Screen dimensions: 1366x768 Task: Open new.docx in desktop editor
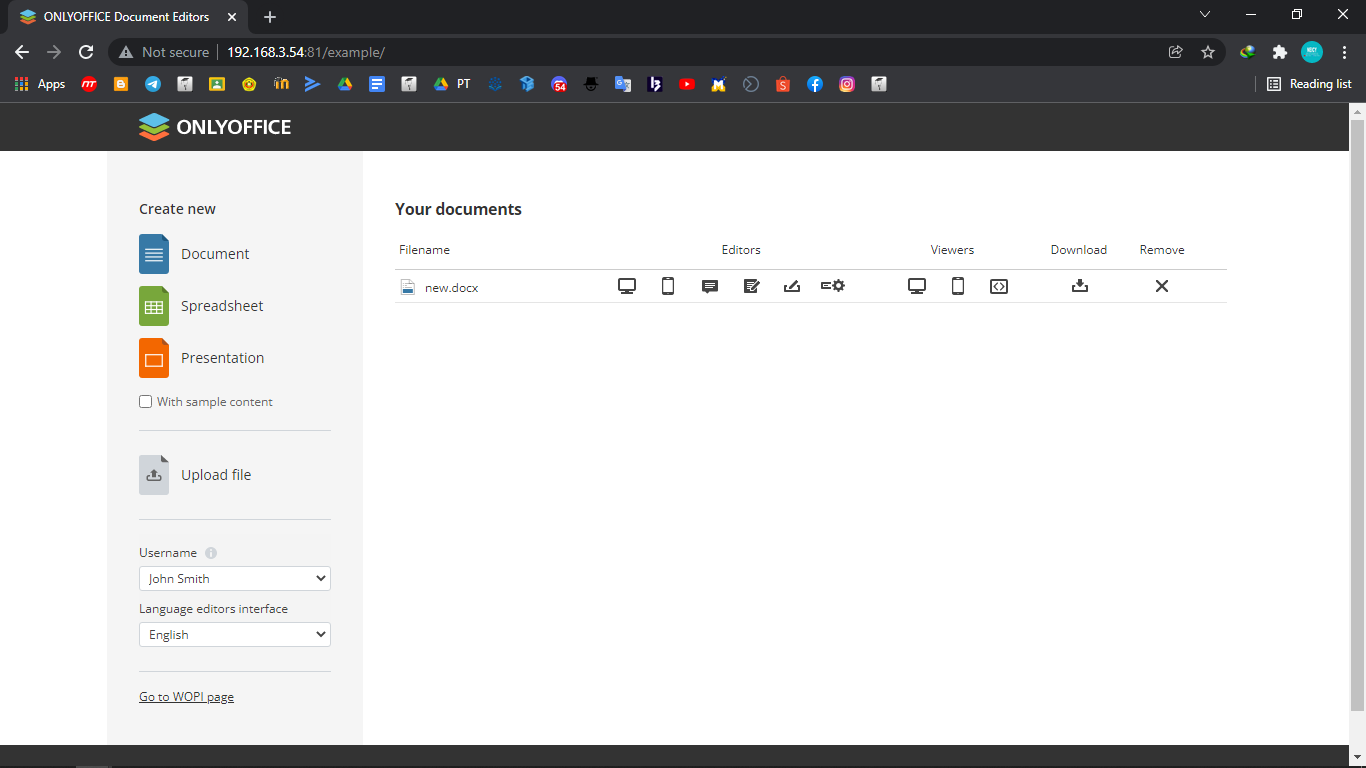point(627,286)
